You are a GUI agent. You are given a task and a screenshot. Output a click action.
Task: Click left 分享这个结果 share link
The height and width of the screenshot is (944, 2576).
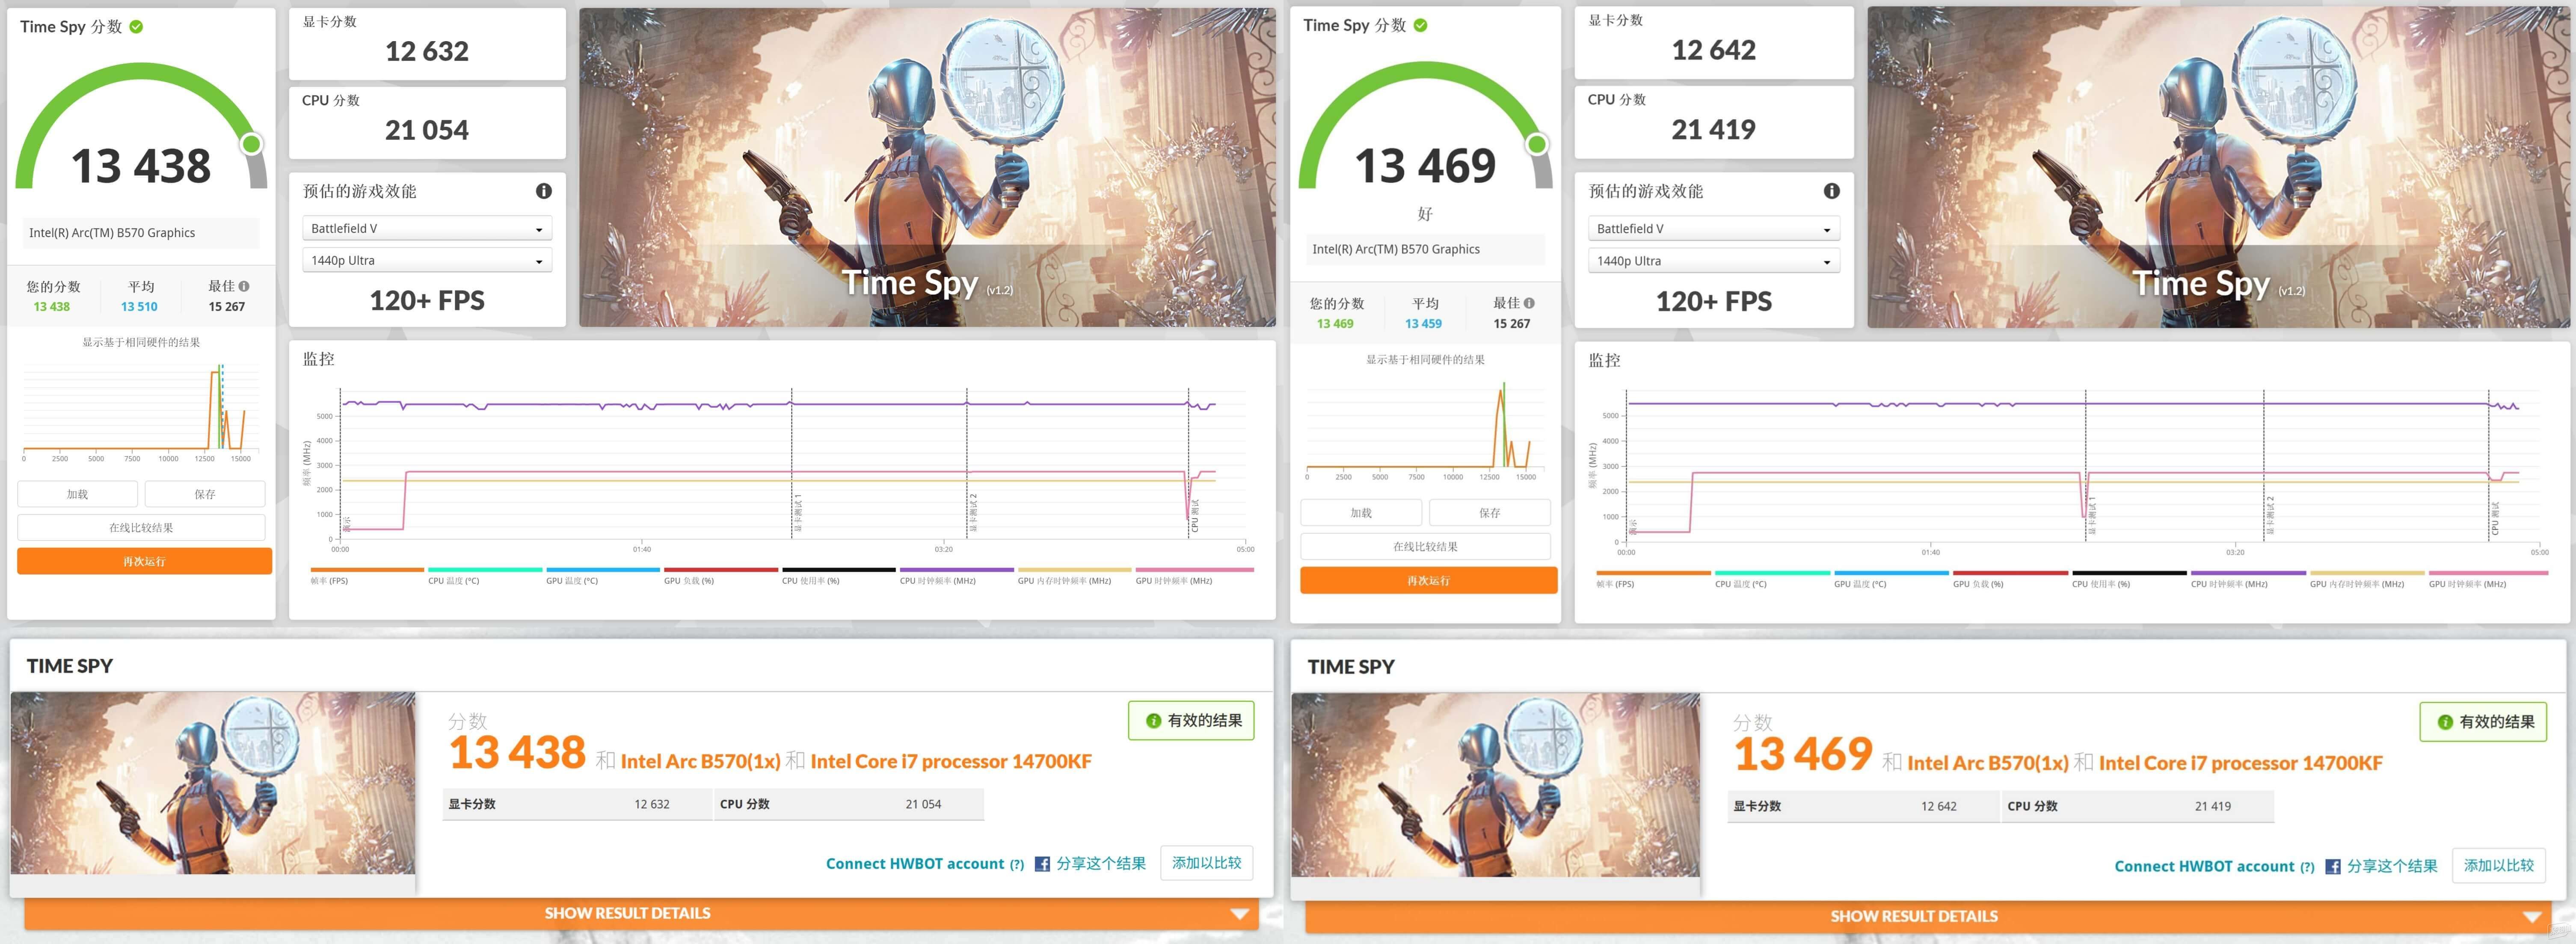[1101, 864]
